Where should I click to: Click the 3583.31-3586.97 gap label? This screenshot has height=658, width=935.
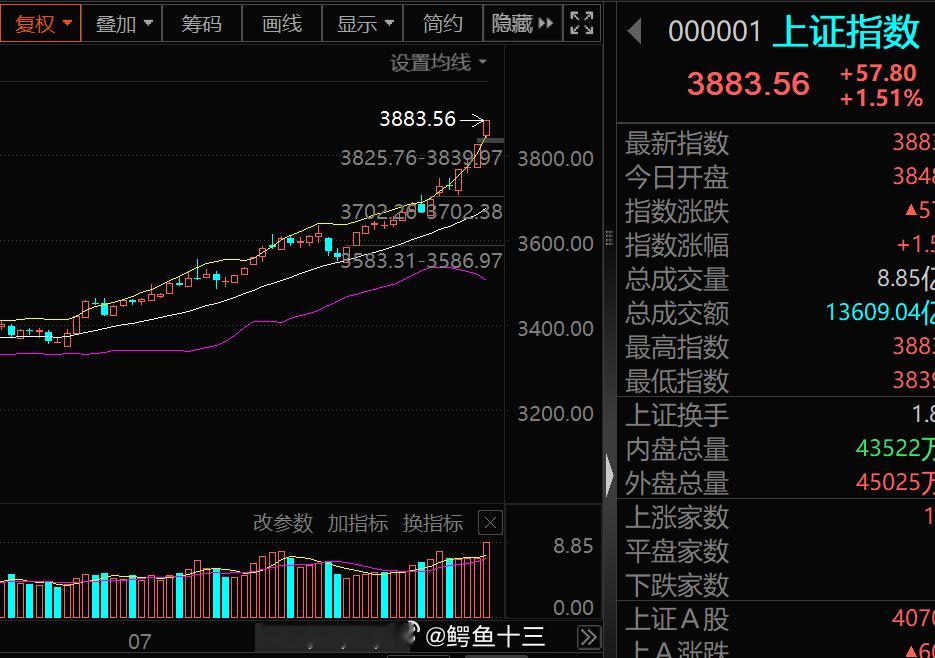point(421,261)
